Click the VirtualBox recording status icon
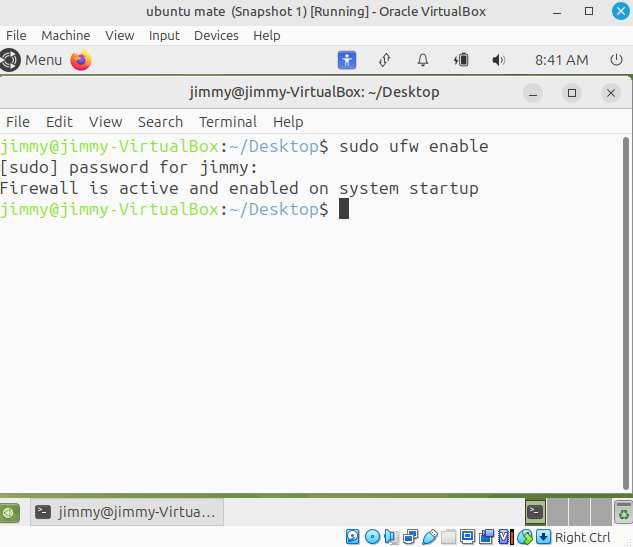Image resolution: width=633 pixels, height=547 pixels. (x=486, y=537)
